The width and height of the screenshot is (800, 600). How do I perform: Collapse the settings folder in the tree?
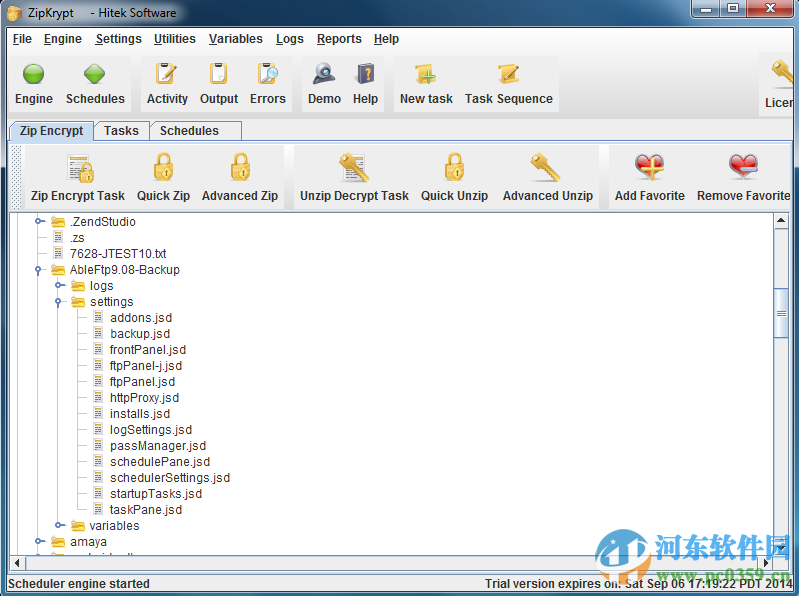(x=60, y=301)
